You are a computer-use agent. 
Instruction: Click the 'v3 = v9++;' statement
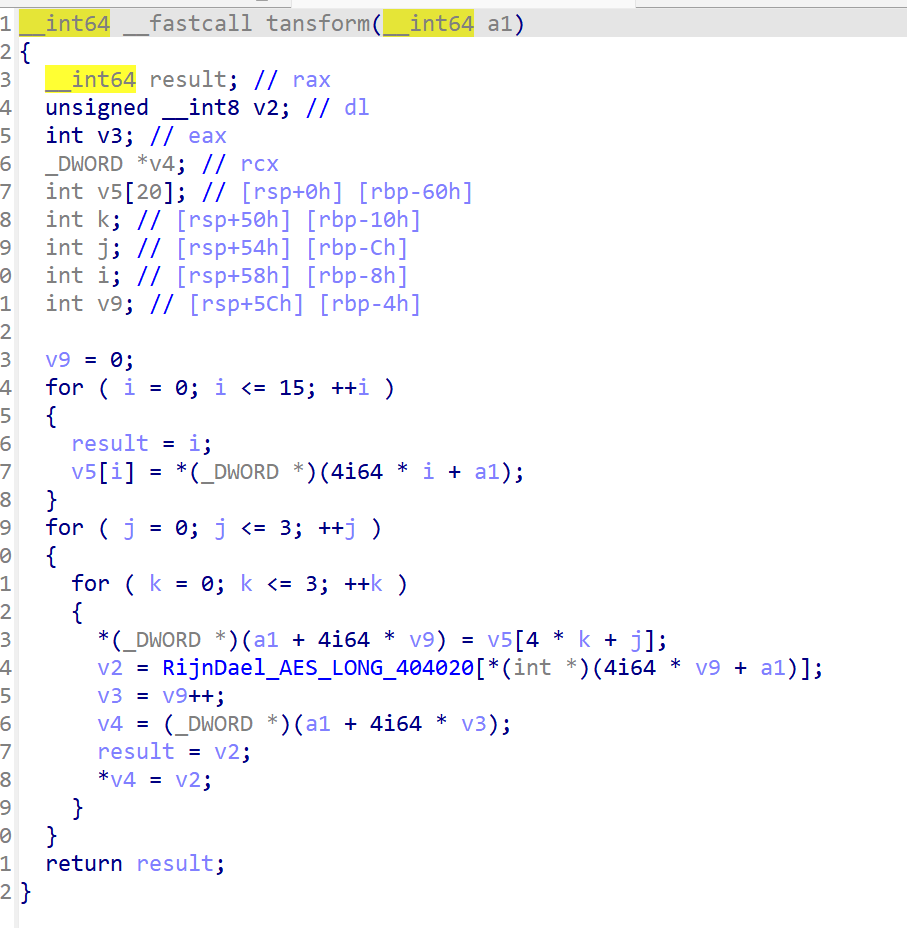(x=161, y=695)
